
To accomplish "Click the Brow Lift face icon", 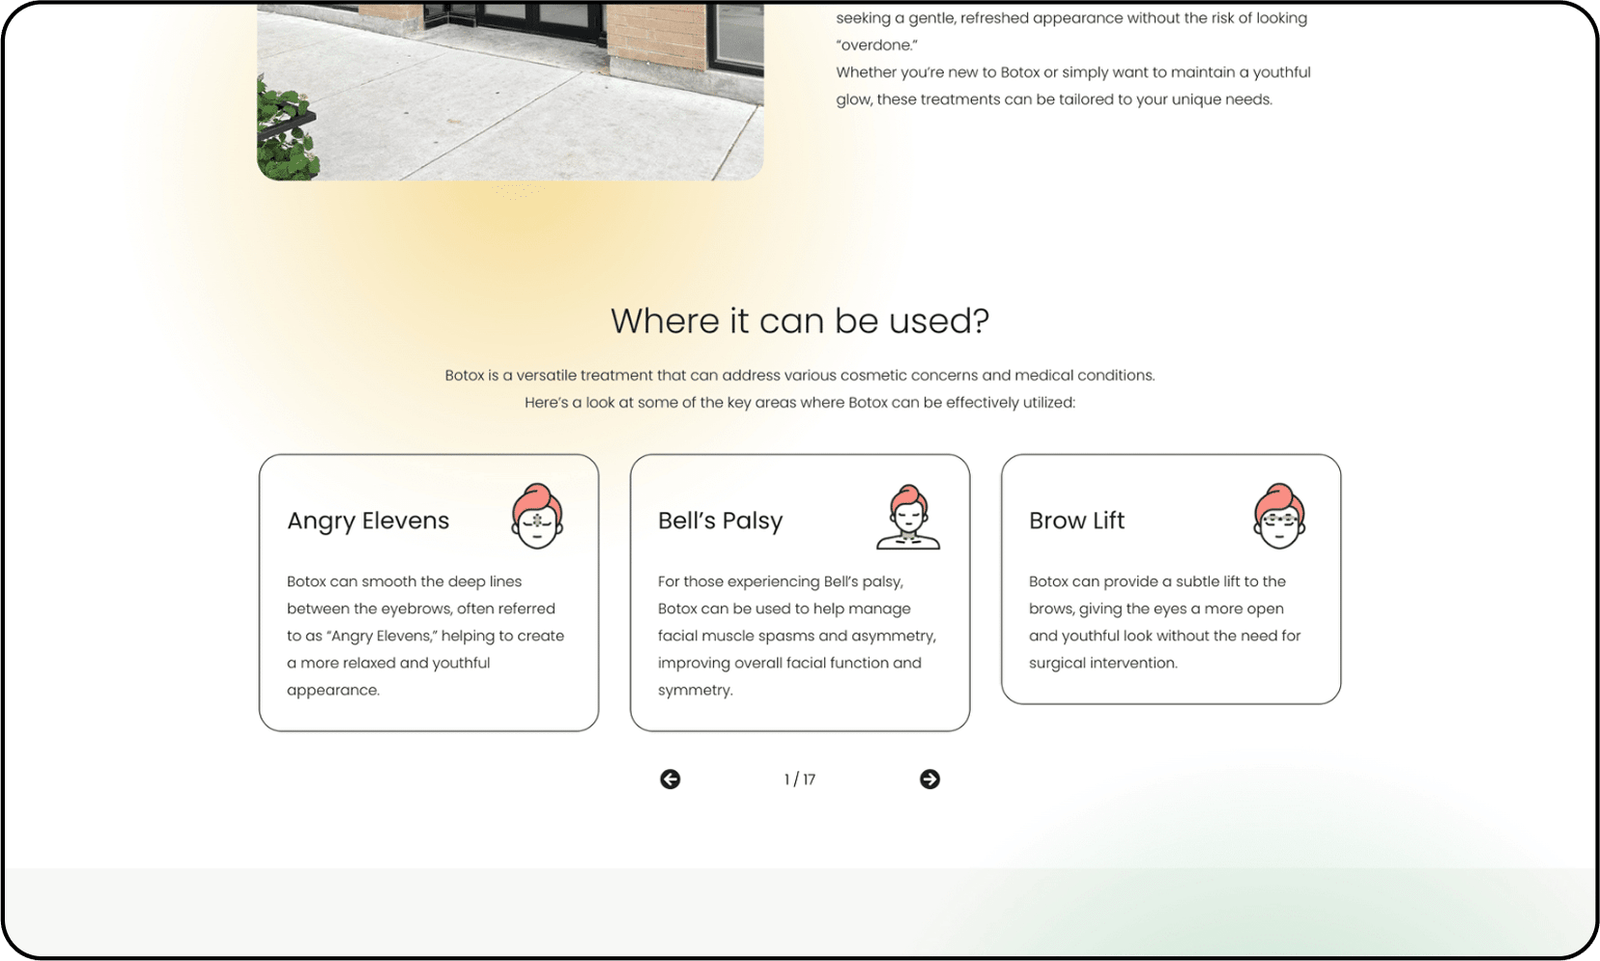I will tap(1280, 516).
